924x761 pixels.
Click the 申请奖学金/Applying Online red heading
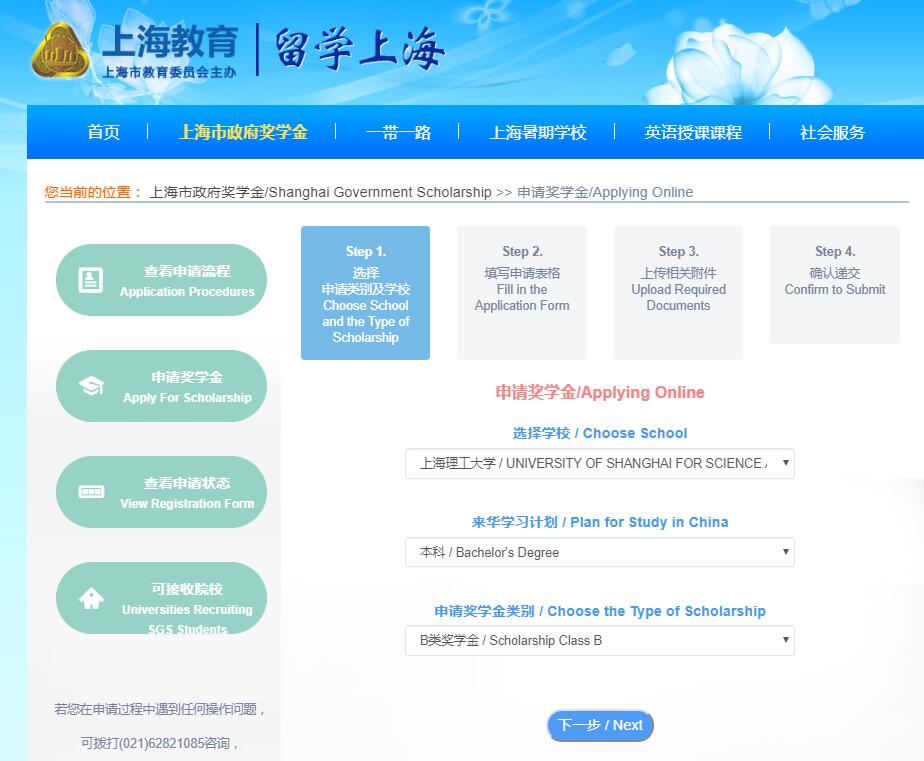(600, 393)
